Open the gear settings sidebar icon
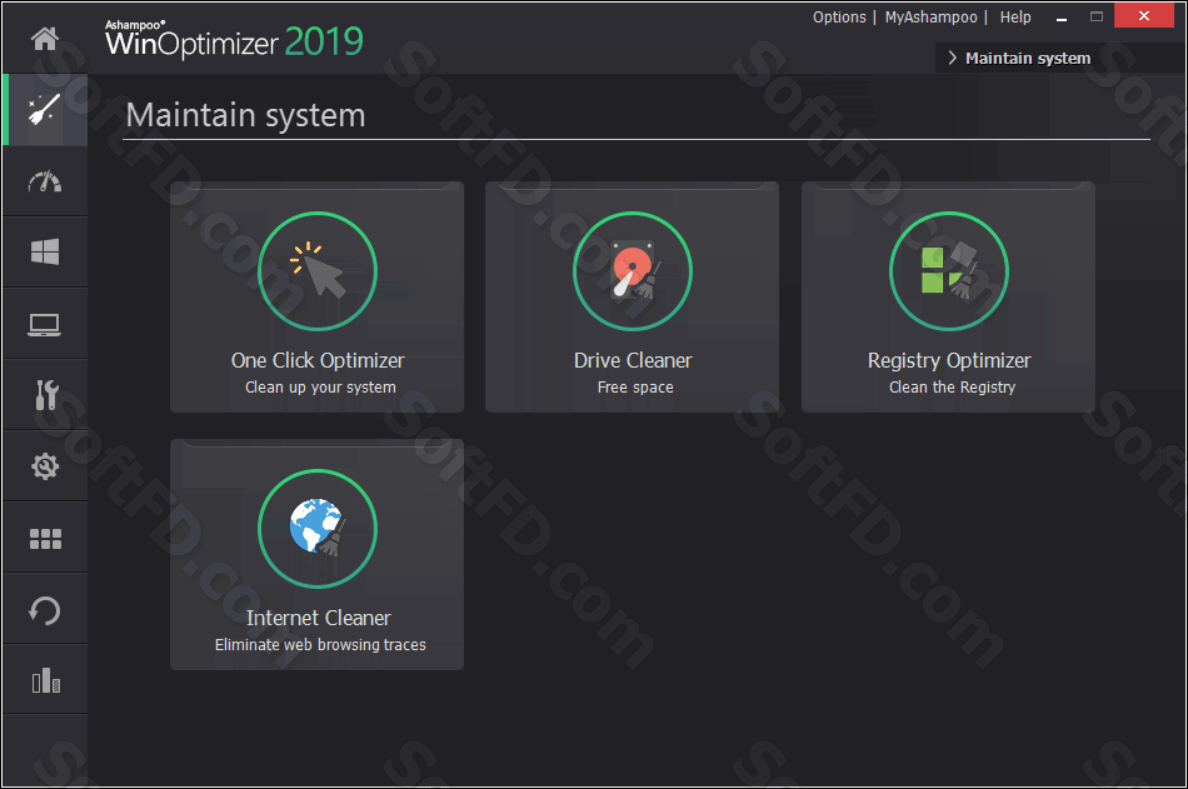 (x=45, y=466)
